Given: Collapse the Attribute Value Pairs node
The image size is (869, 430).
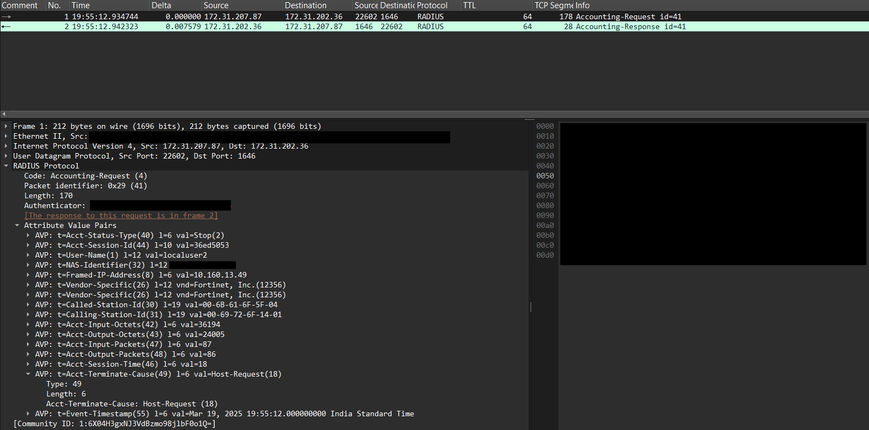Looking at the screenshot, I should tap(17, 226).
